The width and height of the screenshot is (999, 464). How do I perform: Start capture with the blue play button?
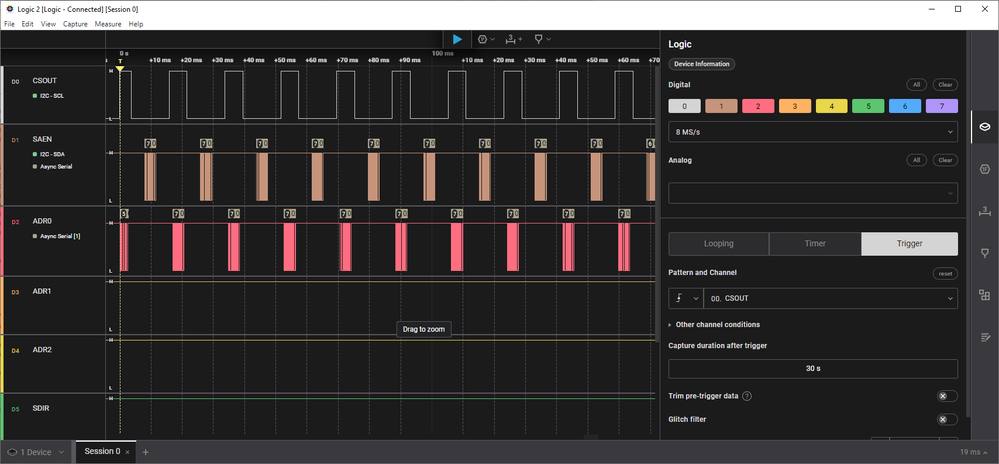point(457,39)
